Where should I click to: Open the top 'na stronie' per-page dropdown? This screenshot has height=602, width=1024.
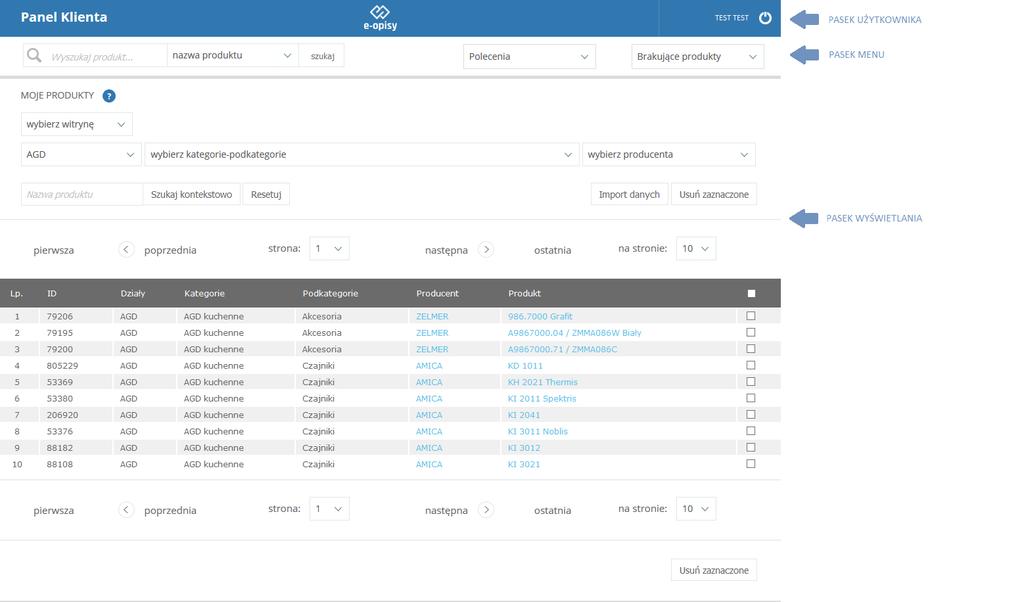696,249
